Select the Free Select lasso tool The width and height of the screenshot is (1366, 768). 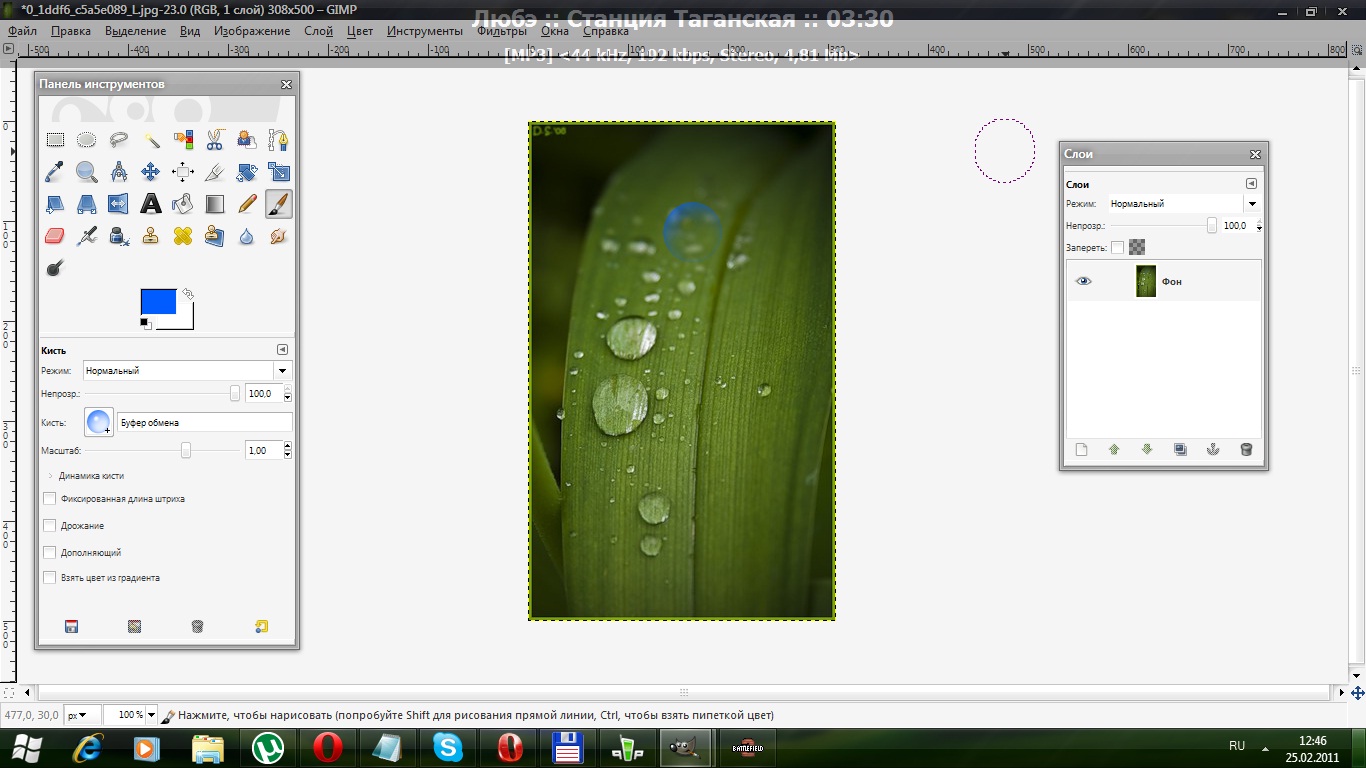point(119,140)
